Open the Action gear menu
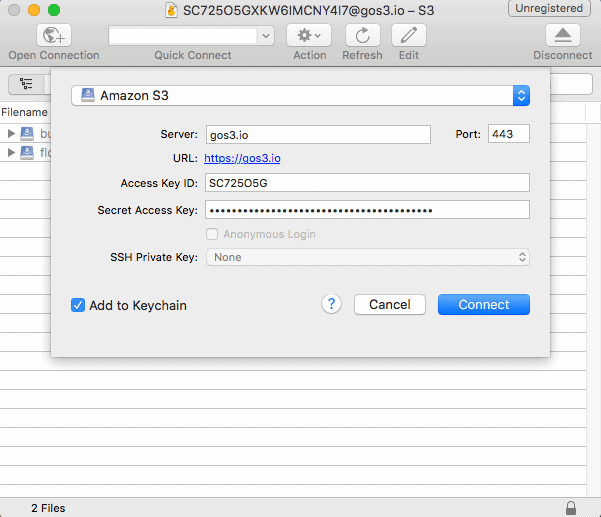601x517 pixels. pos(309,35)
